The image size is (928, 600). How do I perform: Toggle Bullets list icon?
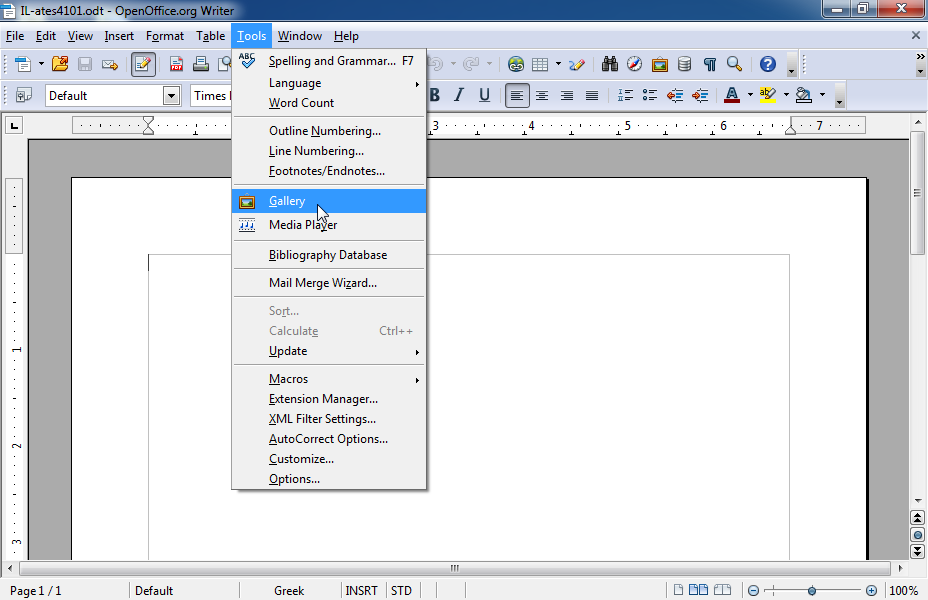[650, 95]
